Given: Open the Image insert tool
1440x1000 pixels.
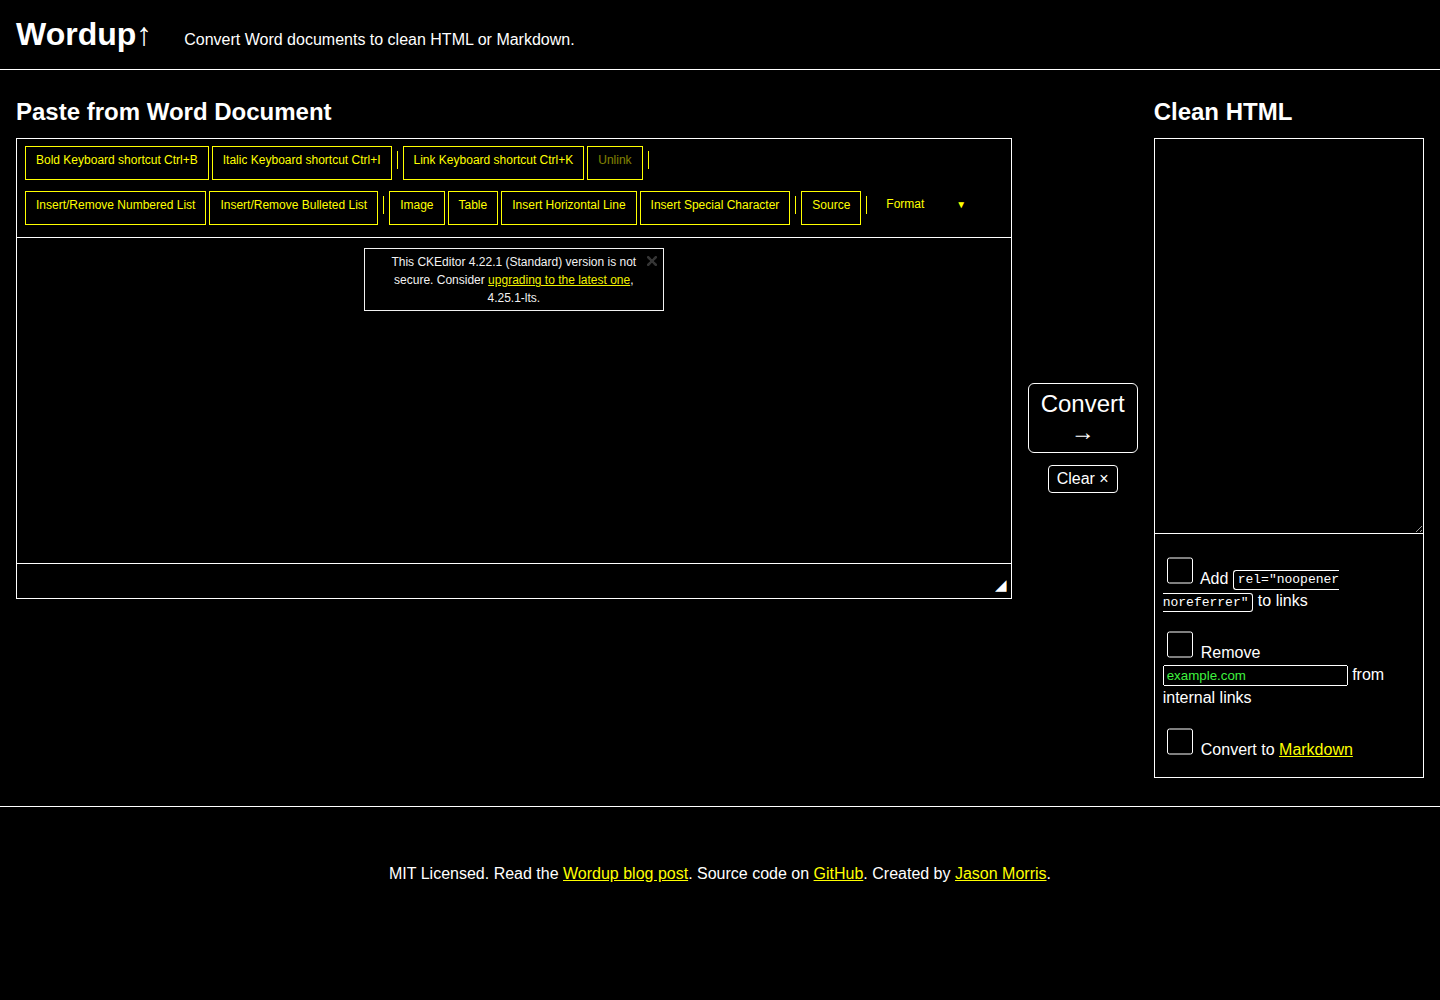Looking at the screenshot, I should coord(416,206).
